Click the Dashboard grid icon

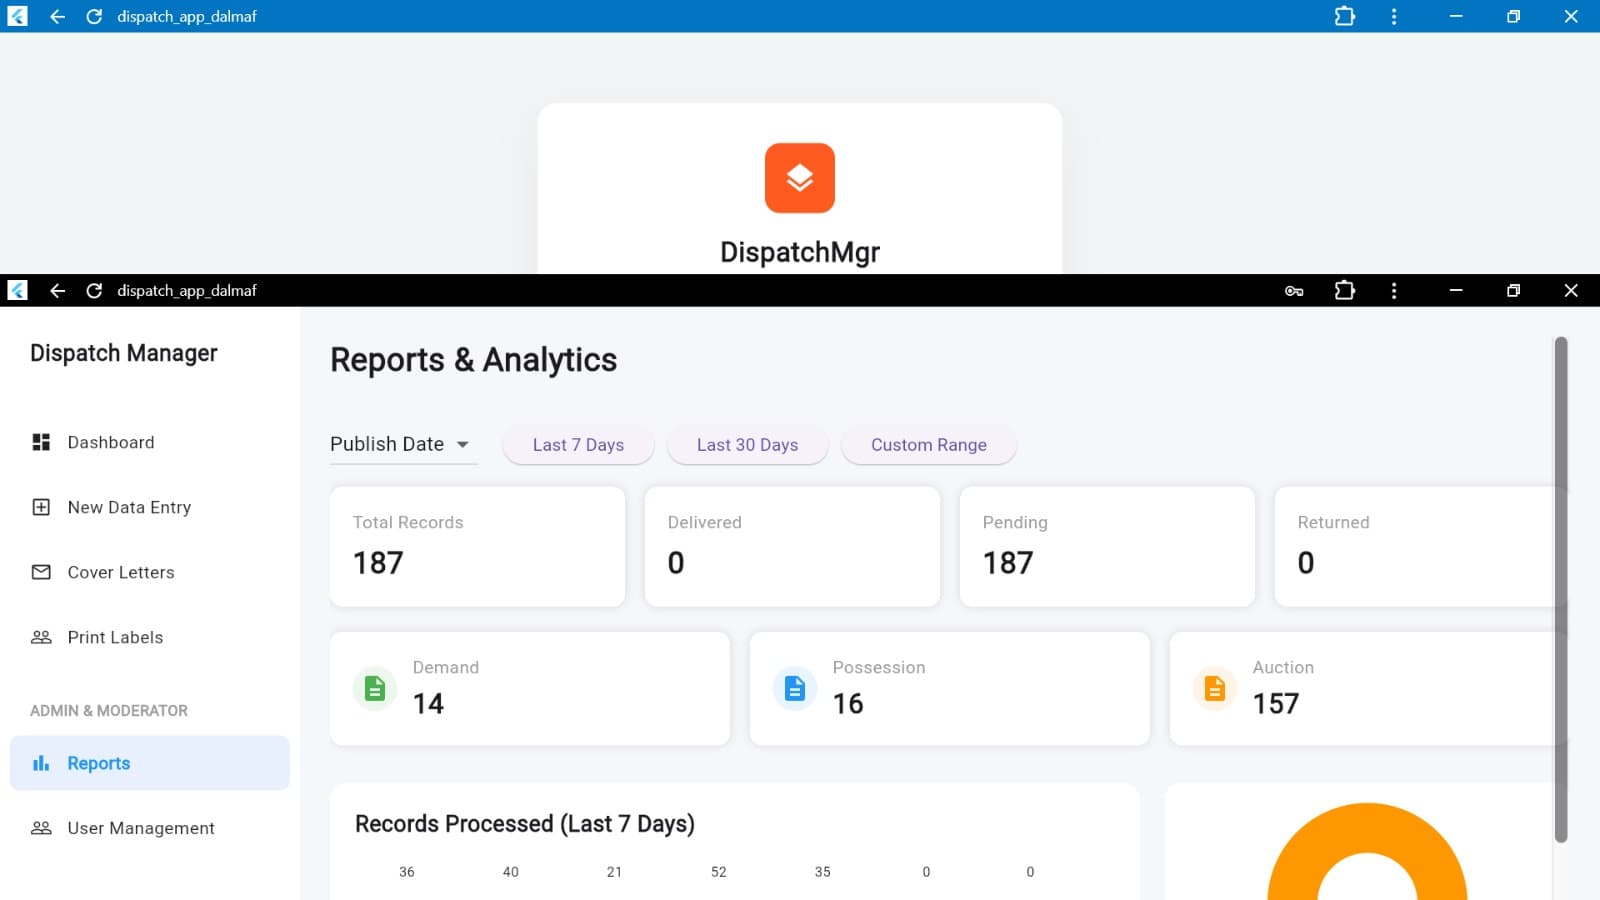41,442
